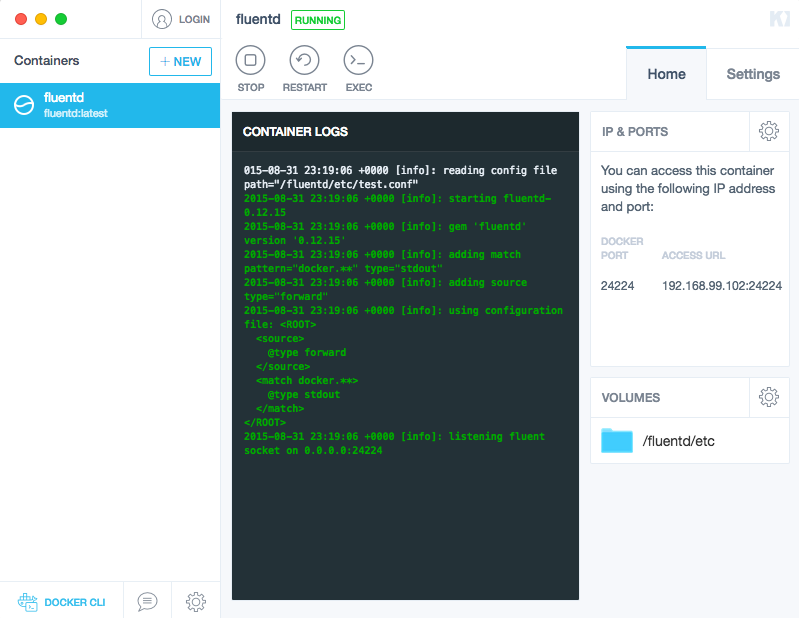Click the user login avatar icon

162,19
